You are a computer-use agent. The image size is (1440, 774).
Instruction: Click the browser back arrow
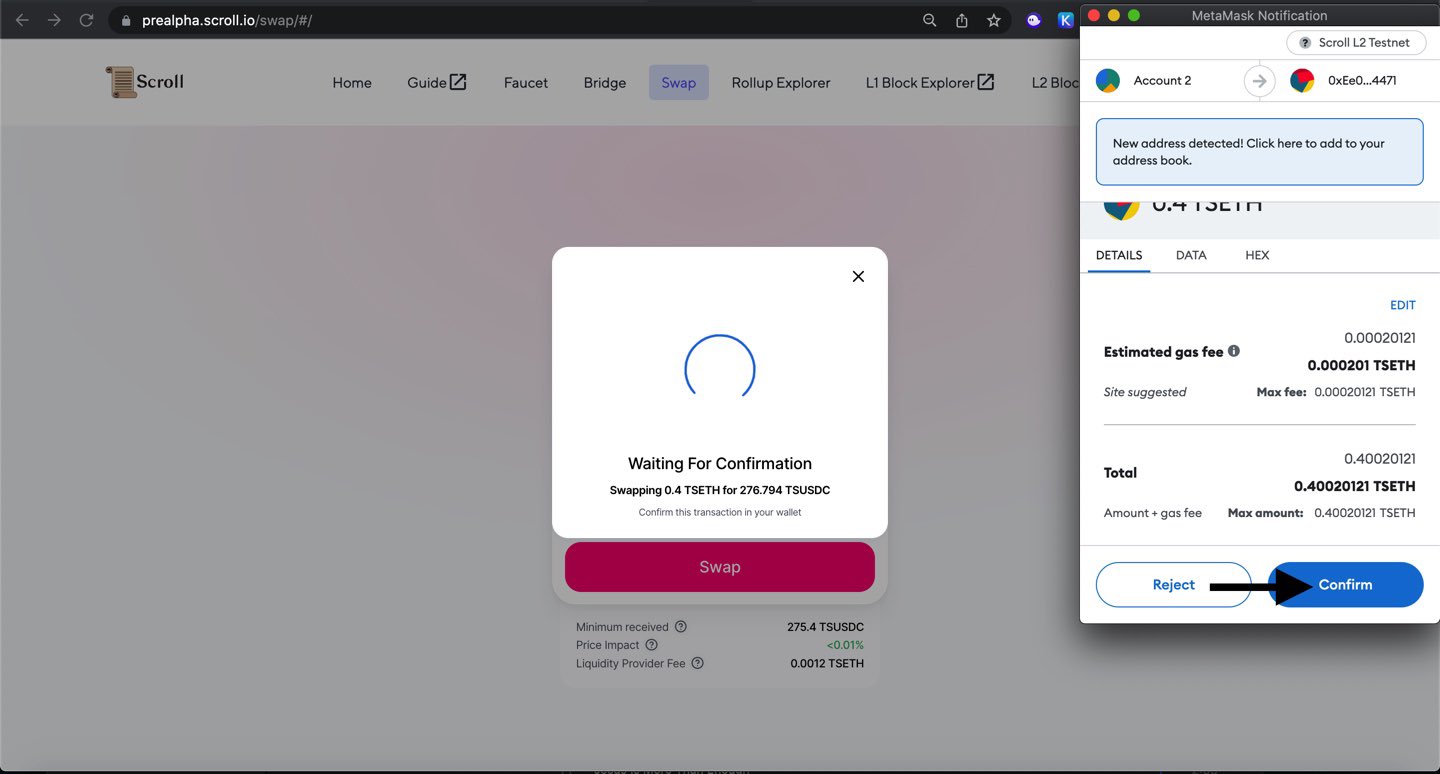[x=22, y=20]
